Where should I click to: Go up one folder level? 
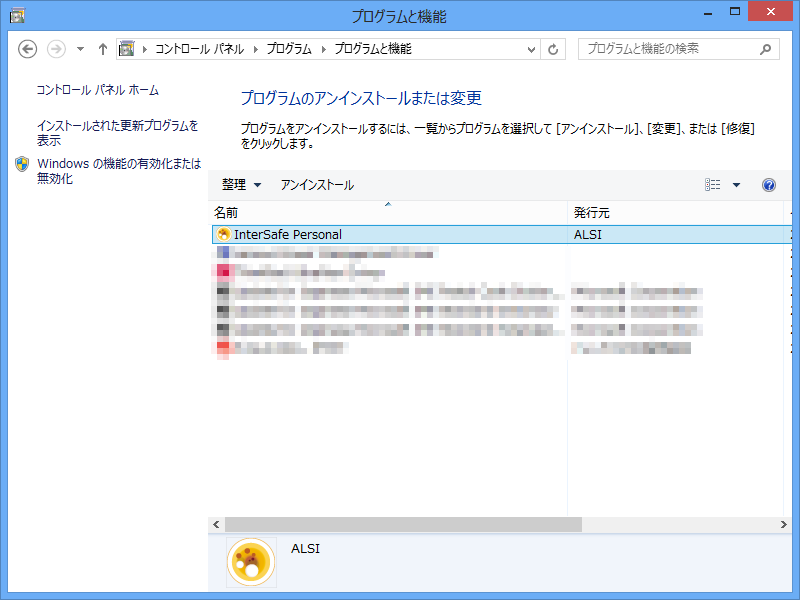tap(103, 49)
